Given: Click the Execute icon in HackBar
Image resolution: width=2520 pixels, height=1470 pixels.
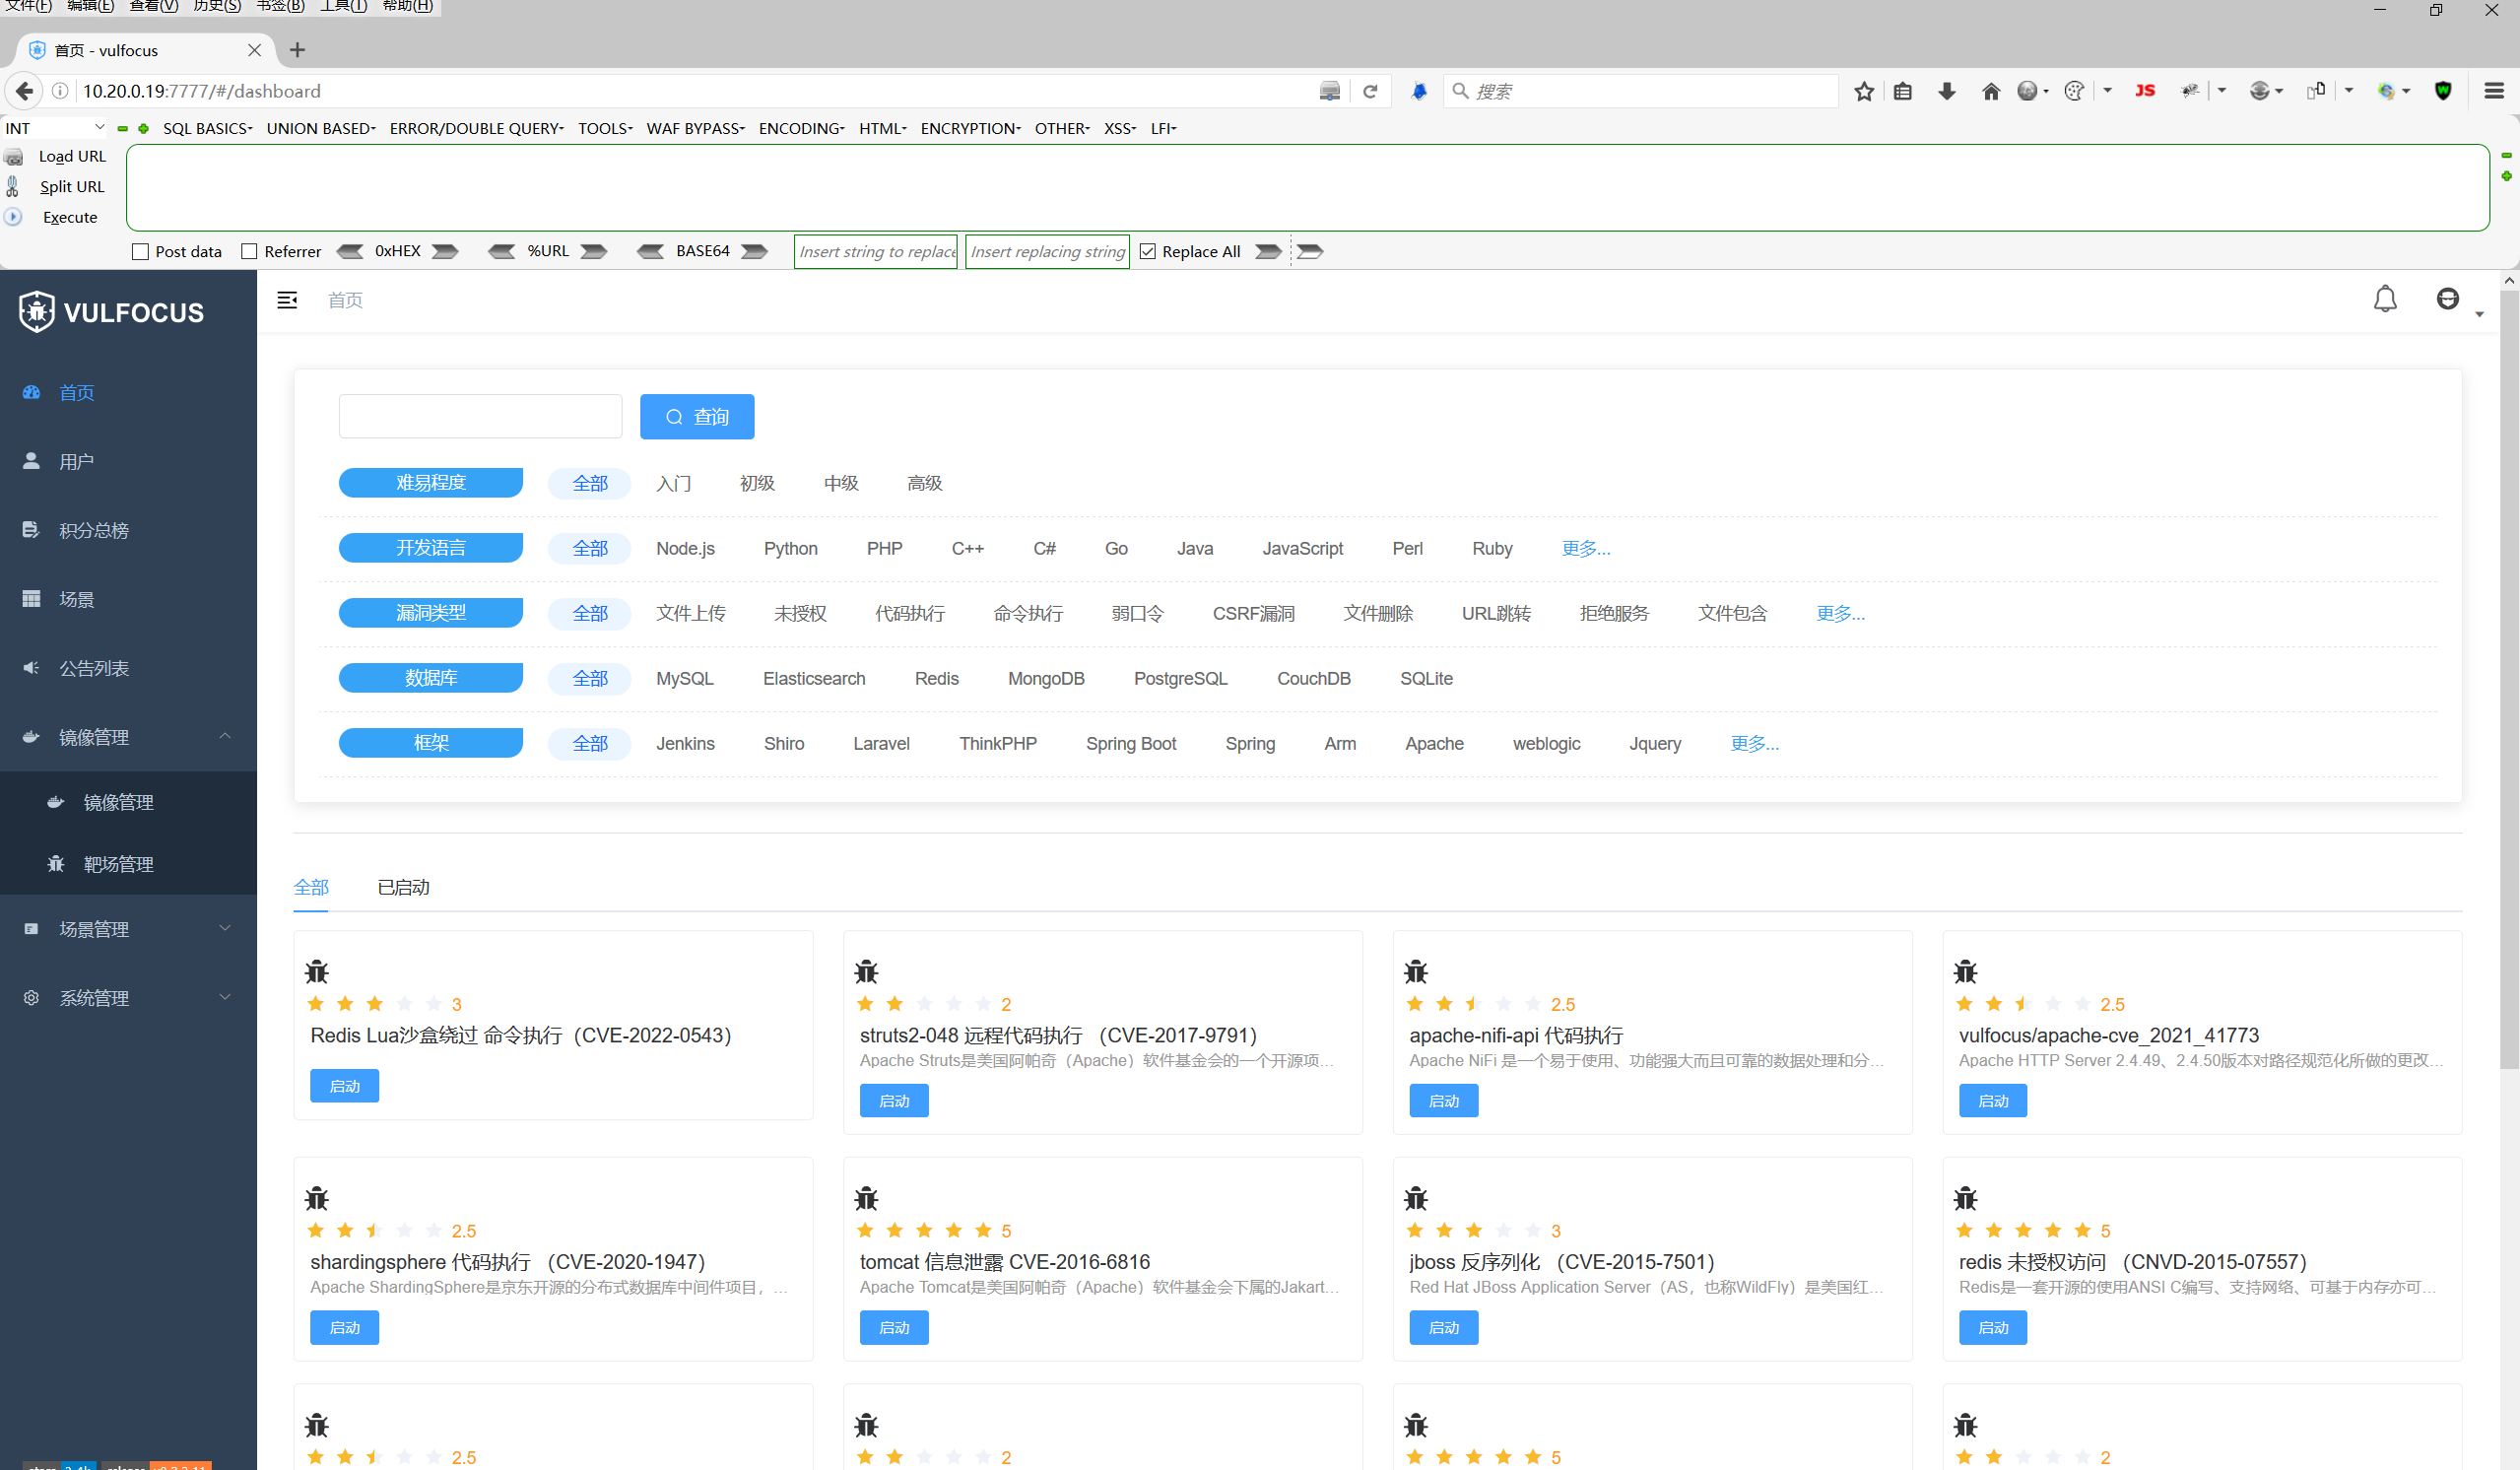Looking at the screenshot, I should point(14,217).
